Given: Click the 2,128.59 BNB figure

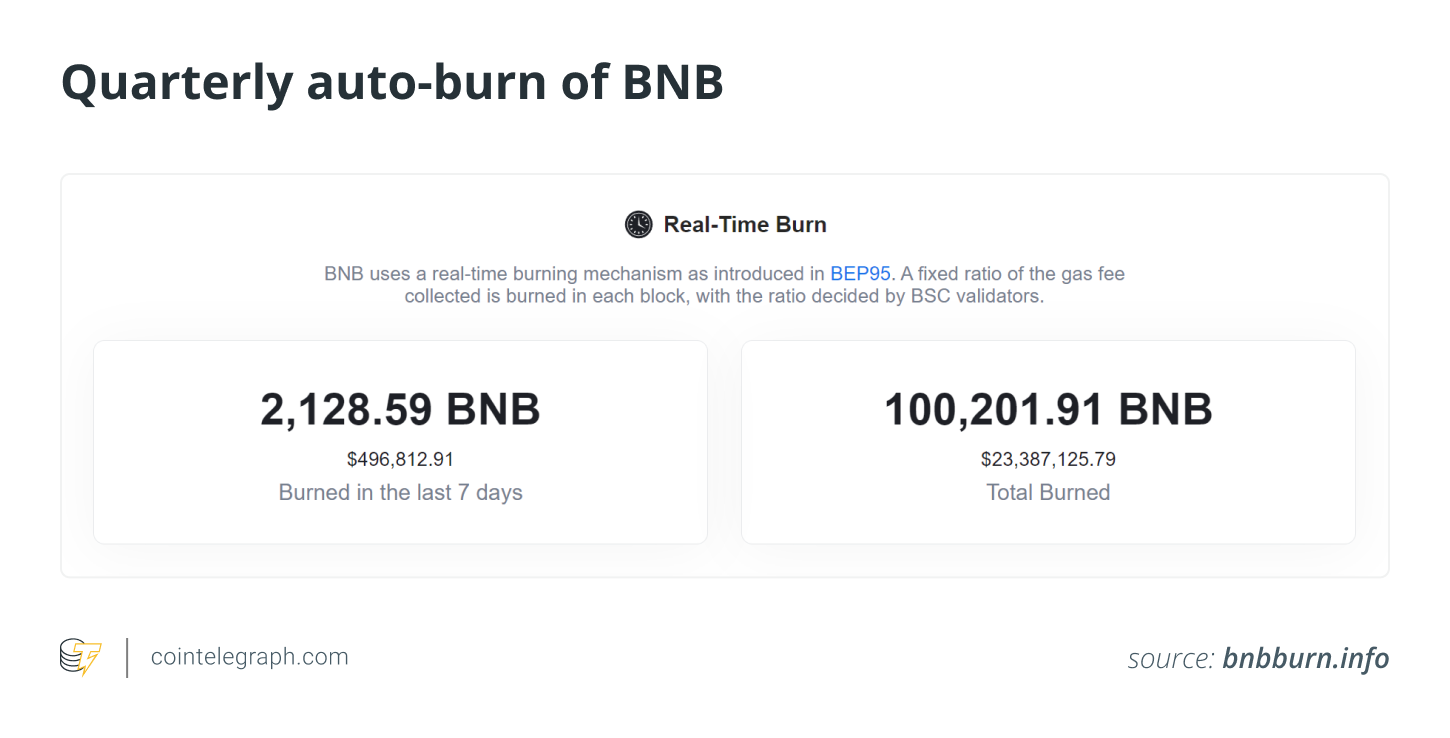Looking at the screenshot, I should point(400,410).
